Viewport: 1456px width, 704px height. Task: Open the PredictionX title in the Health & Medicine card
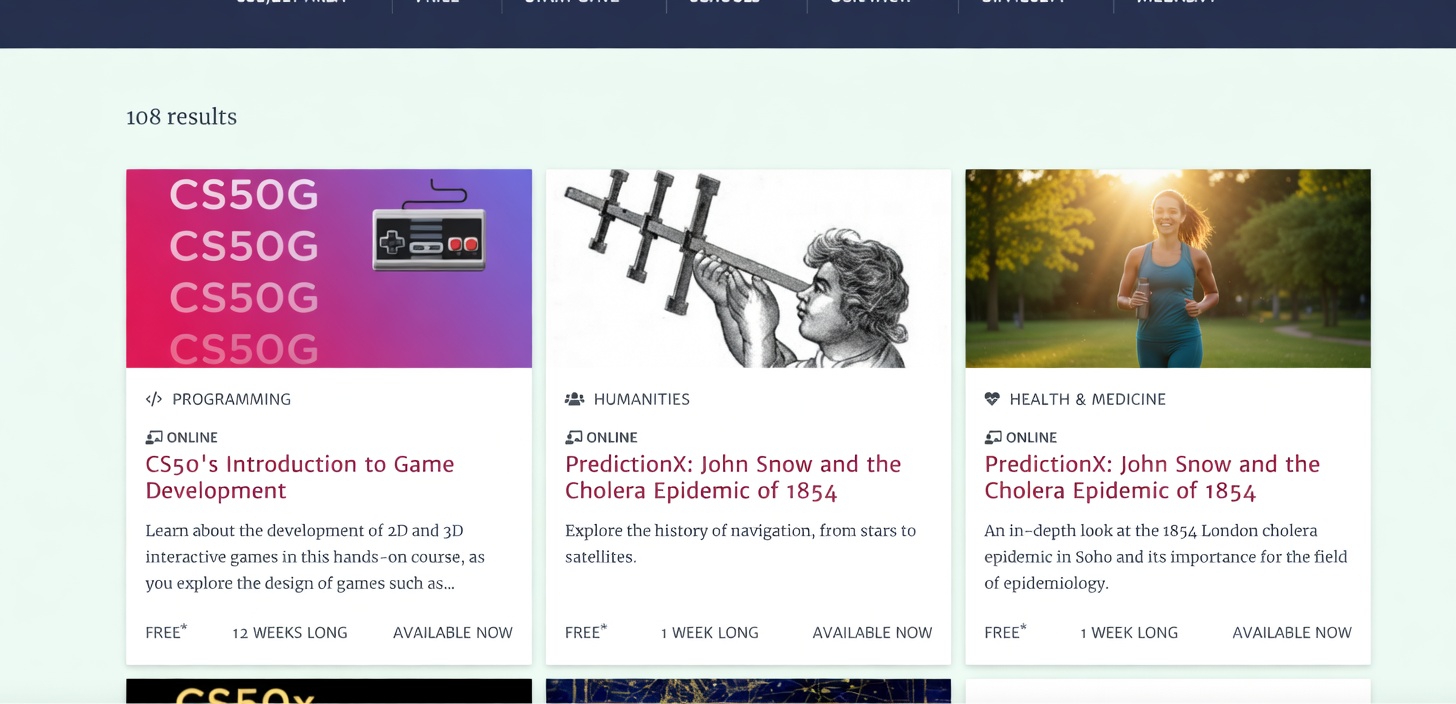(1152, 477)
